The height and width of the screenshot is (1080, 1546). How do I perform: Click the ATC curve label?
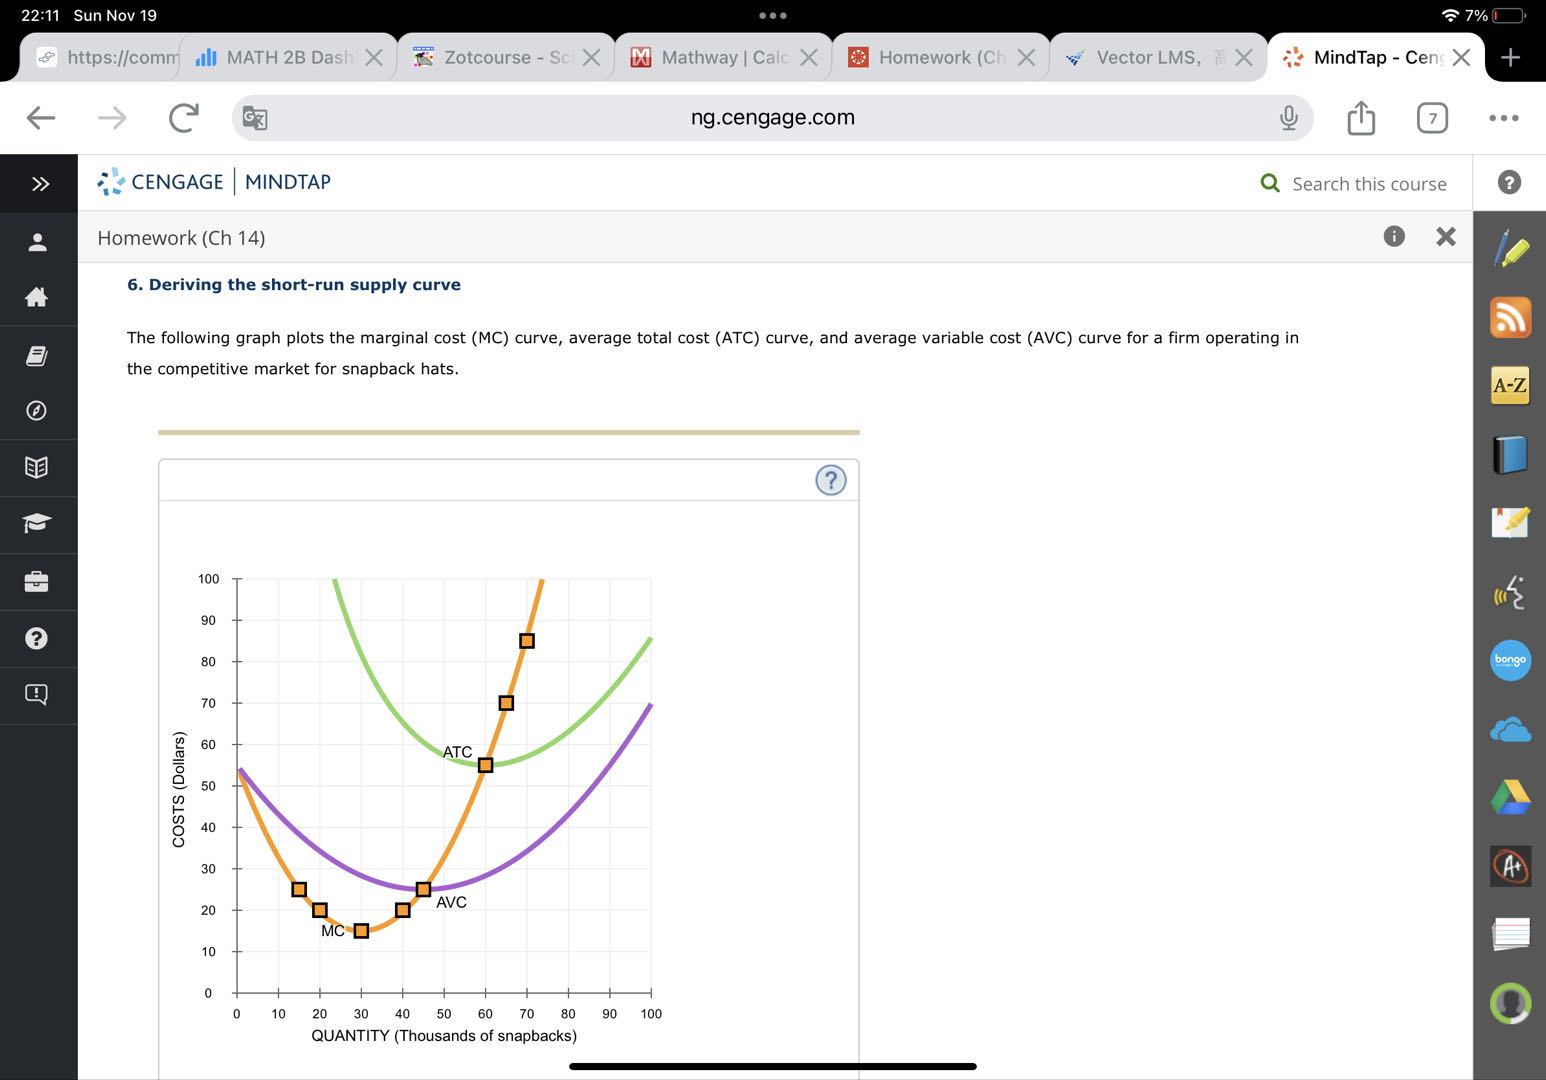click(457, 752)
